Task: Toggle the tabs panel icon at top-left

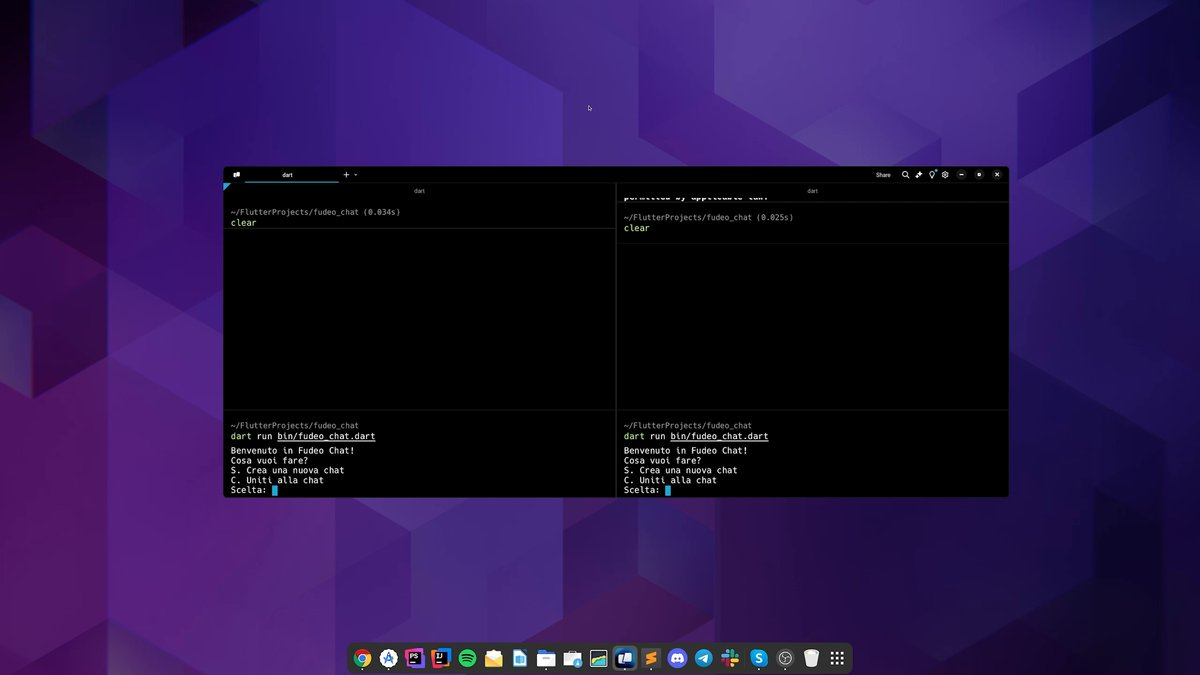Action: coord(237,175)
